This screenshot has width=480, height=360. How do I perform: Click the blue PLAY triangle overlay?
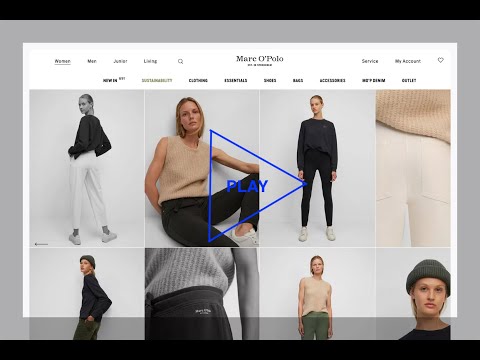[258, 185]
